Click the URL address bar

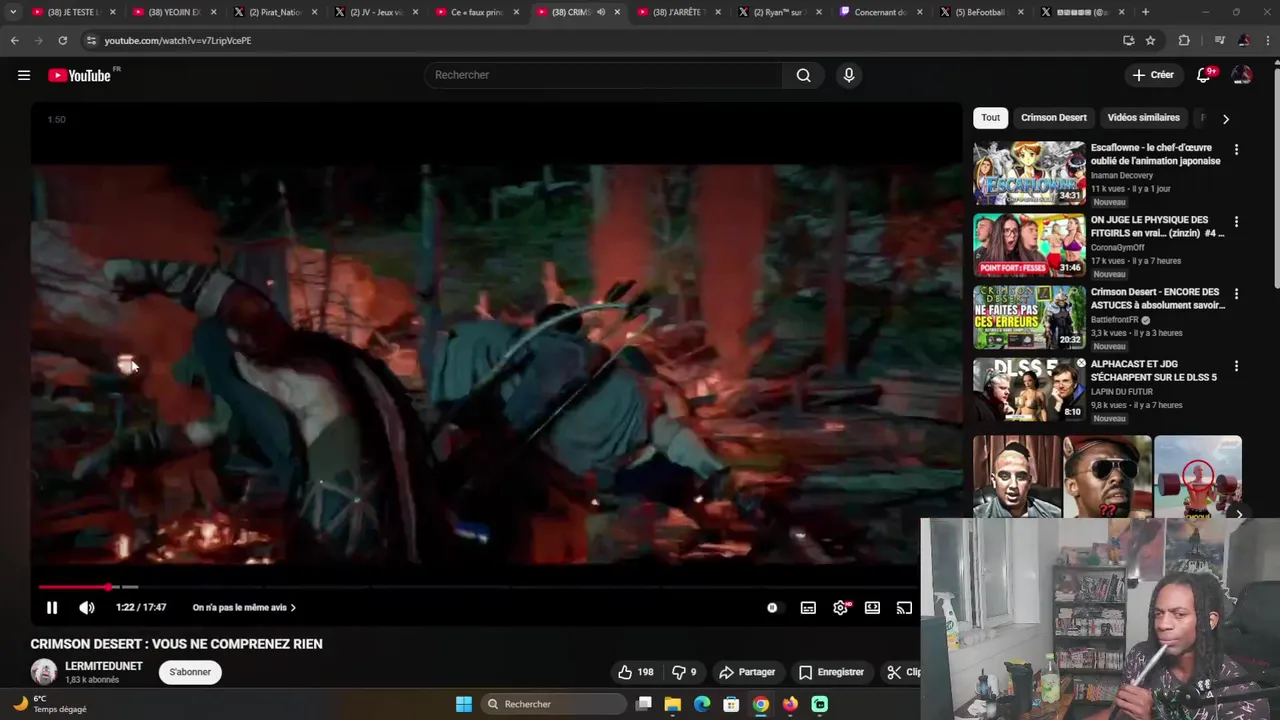(600, 40)
